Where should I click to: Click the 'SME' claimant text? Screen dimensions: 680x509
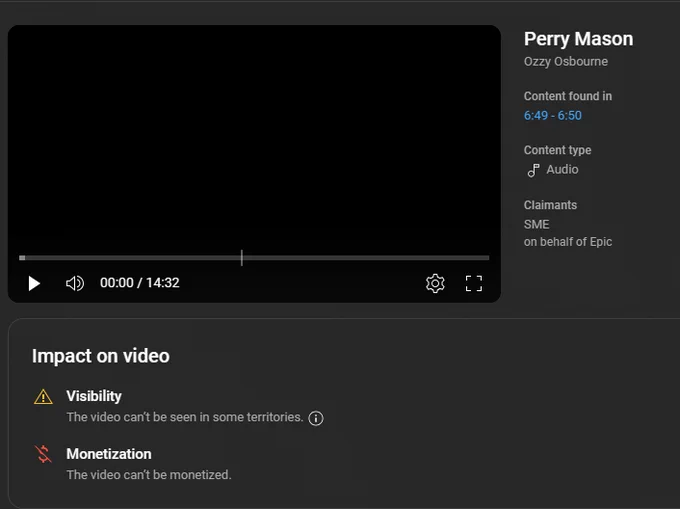point(536,224)
